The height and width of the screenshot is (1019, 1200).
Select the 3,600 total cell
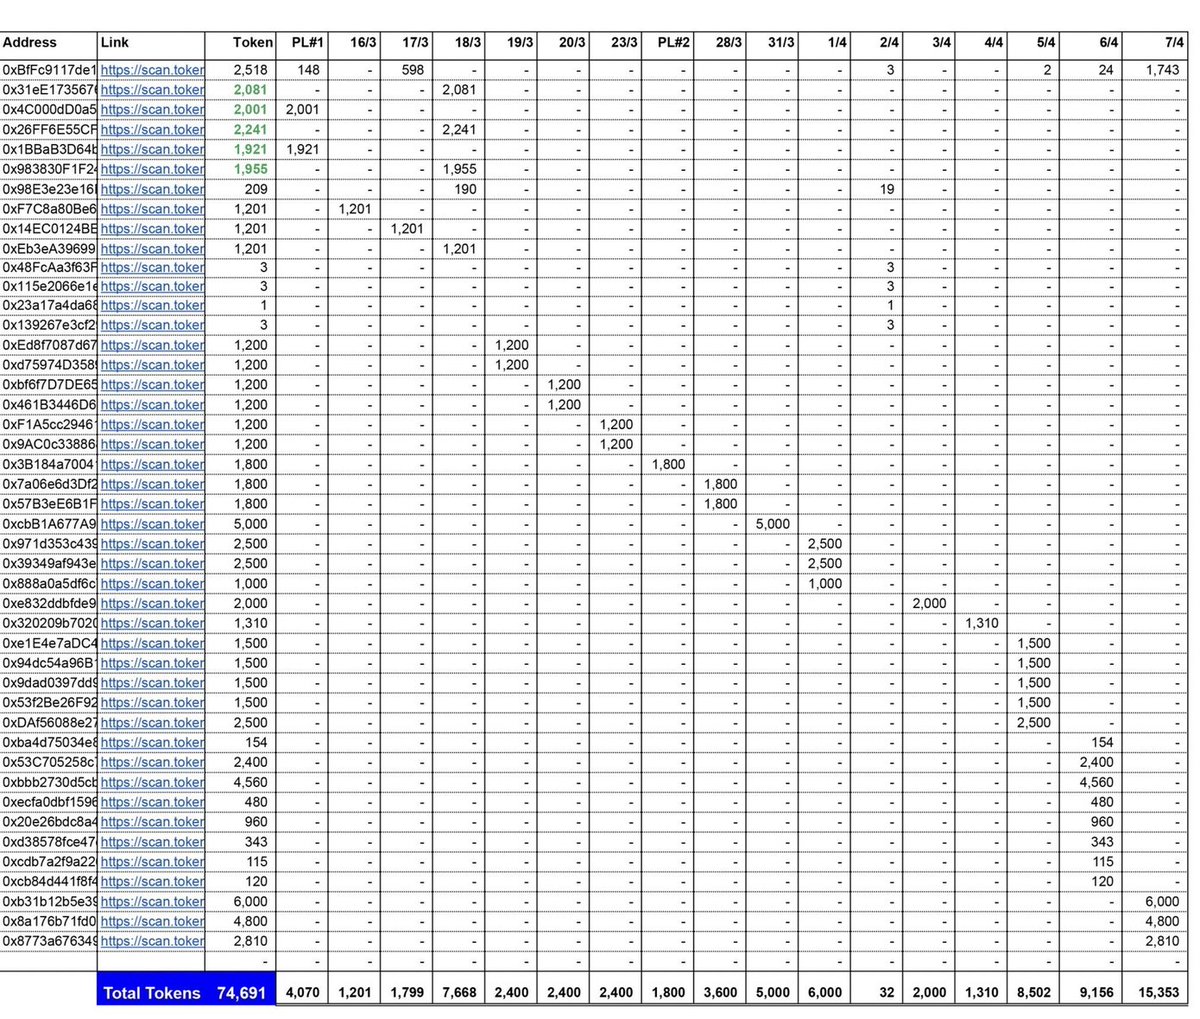coord(722,993)
